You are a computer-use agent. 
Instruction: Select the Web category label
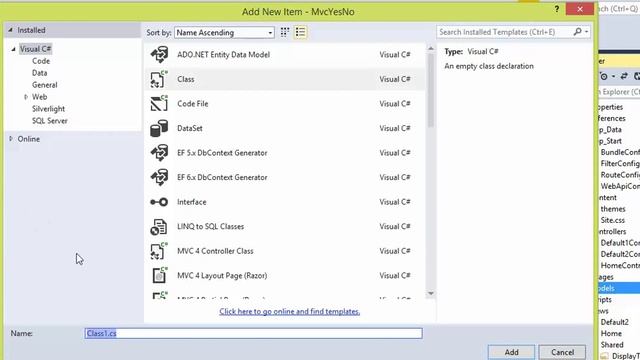(40, 97)
